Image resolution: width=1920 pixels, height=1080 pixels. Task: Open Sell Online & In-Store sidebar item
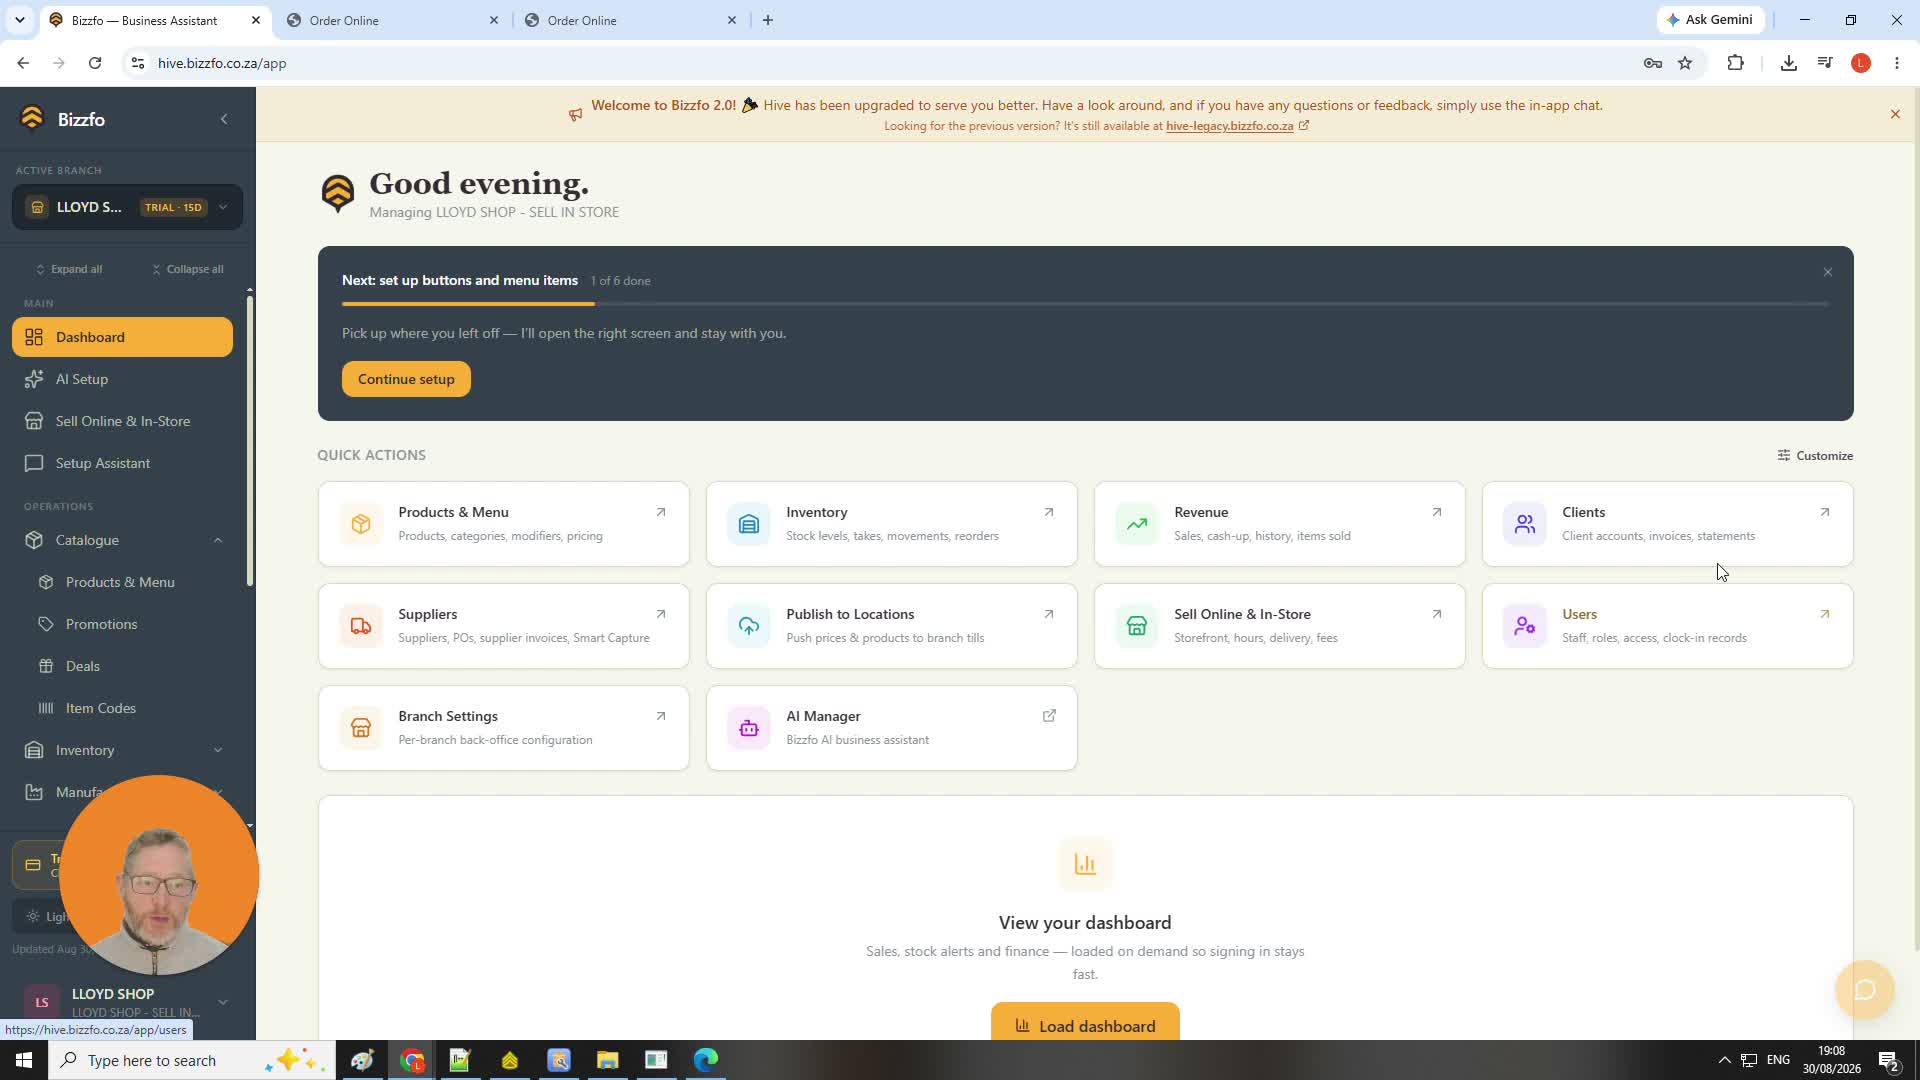[122, 421]
